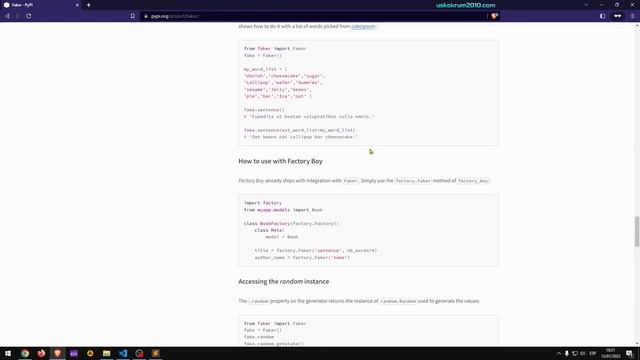The image size is (640, 360).
Task: Click the 'import factory' code line
Action: pyautogui.click(x=263, y=203)
